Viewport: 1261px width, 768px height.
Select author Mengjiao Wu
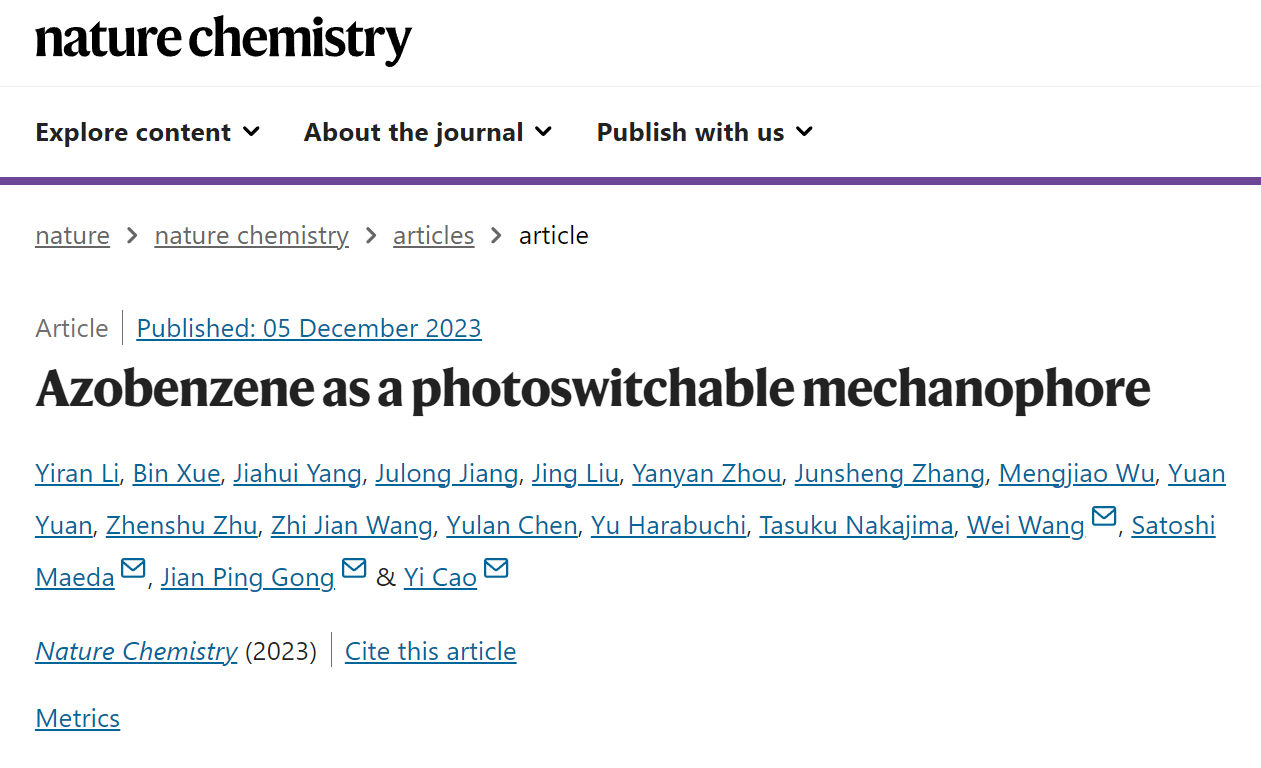coord(1077,473)
